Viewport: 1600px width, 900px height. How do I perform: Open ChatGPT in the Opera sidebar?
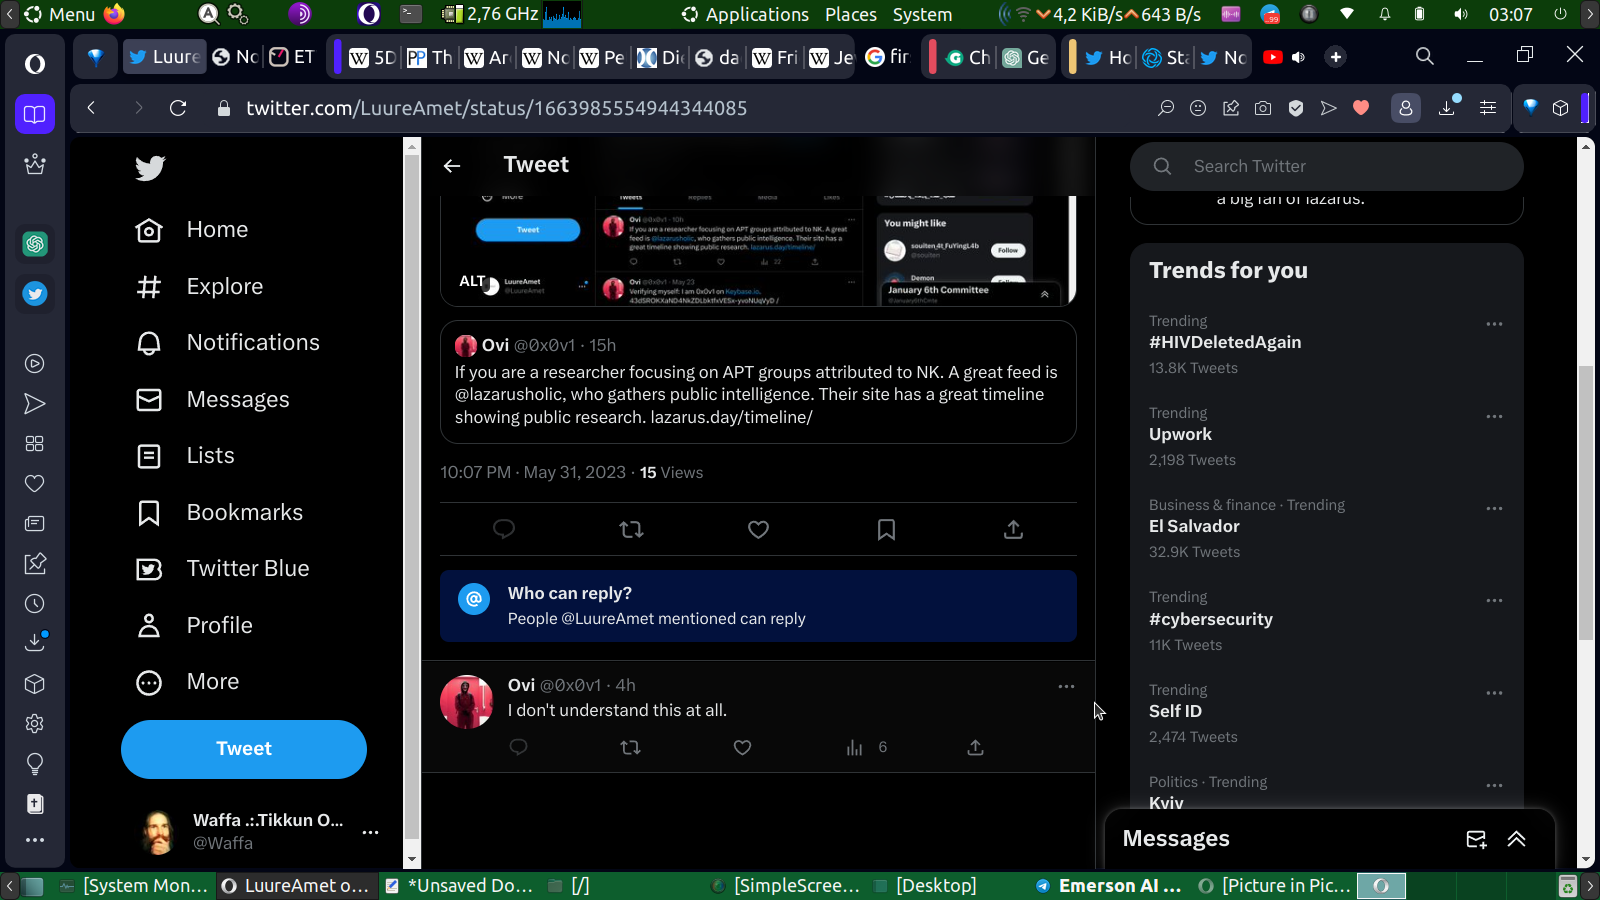coord(35,244)
